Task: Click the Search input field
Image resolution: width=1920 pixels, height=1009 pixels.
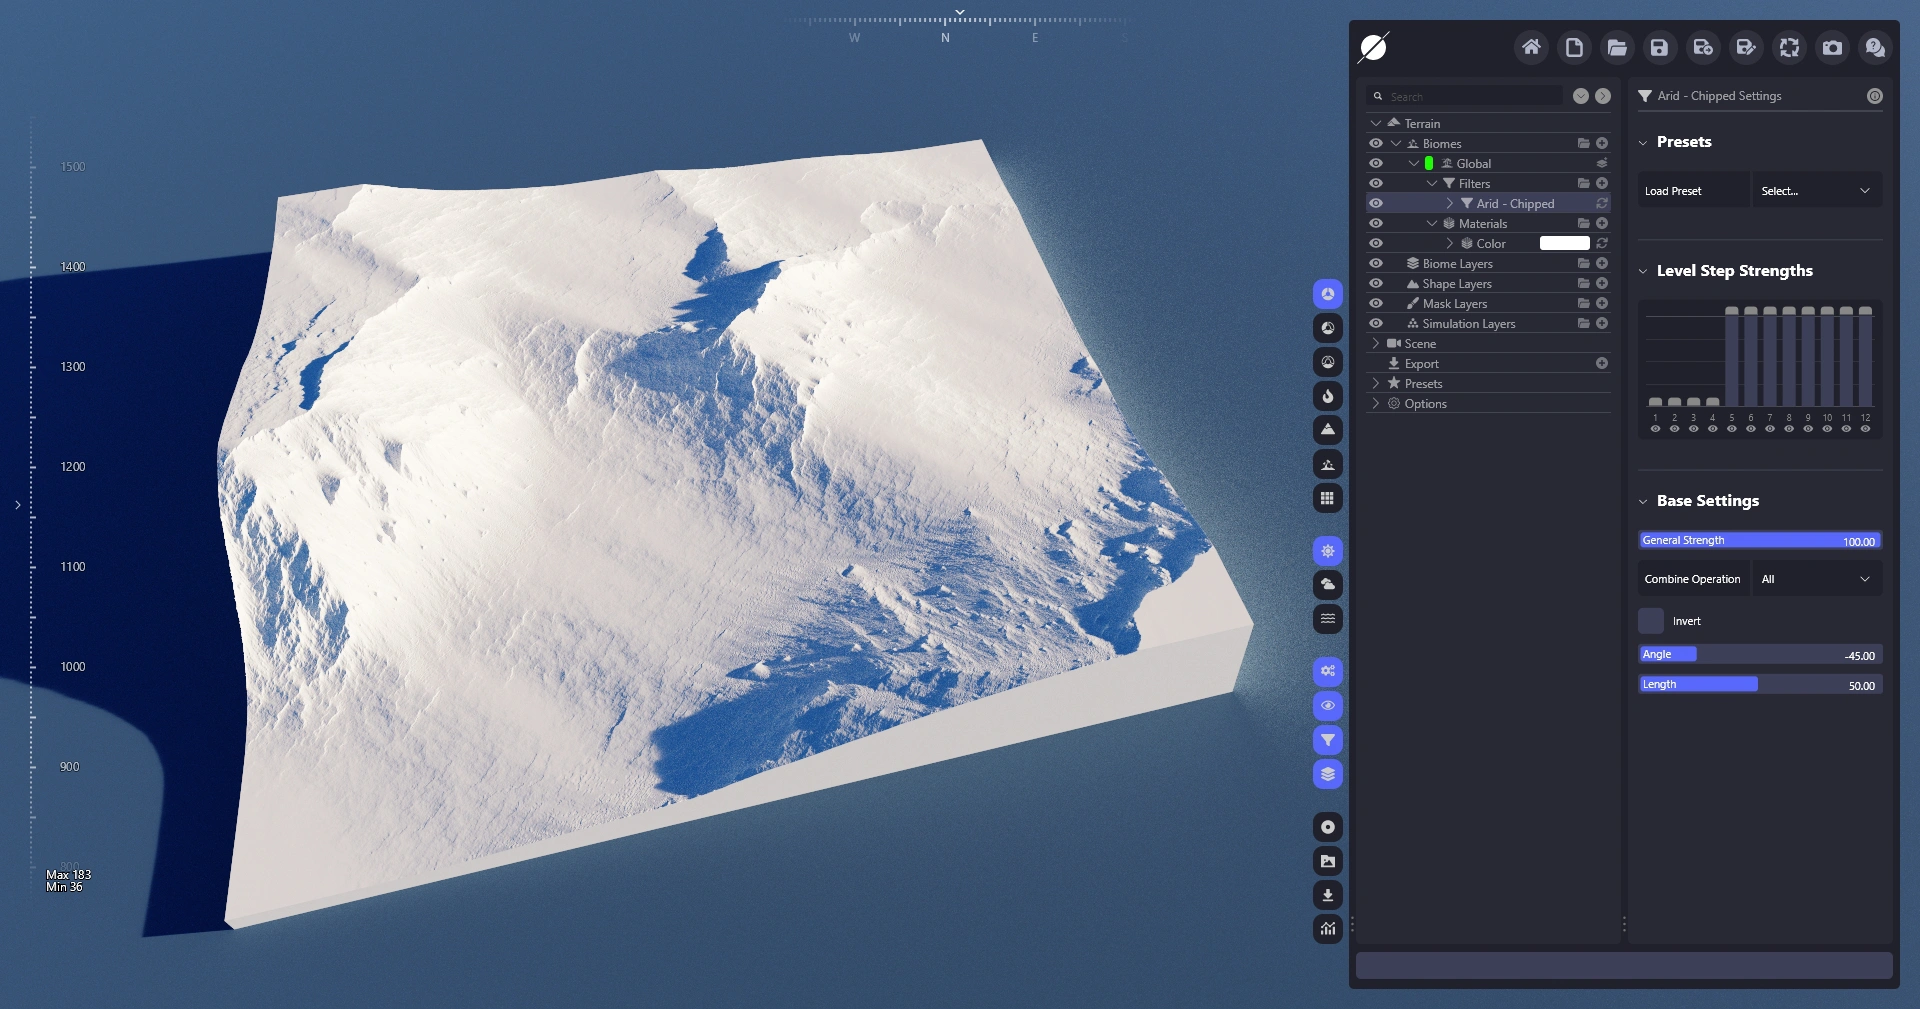Action: coord(1470,96)
